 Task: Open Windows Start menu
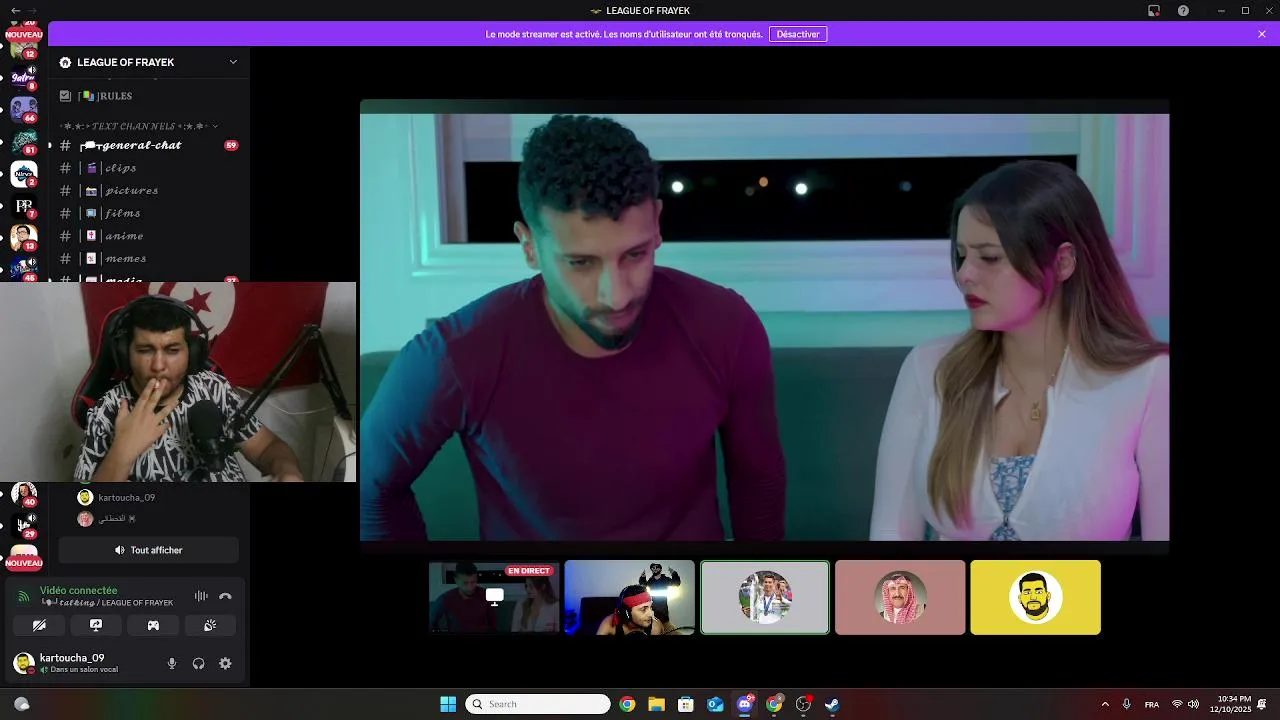point(448,704)
